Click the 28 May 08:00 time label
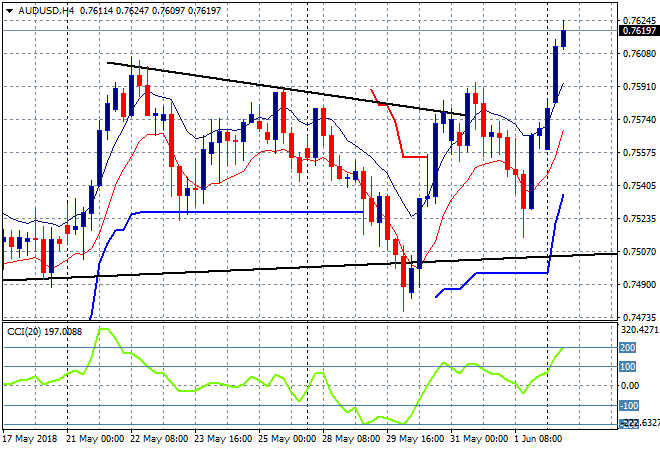Screen dimensions: 660x450 pos(351,439)
